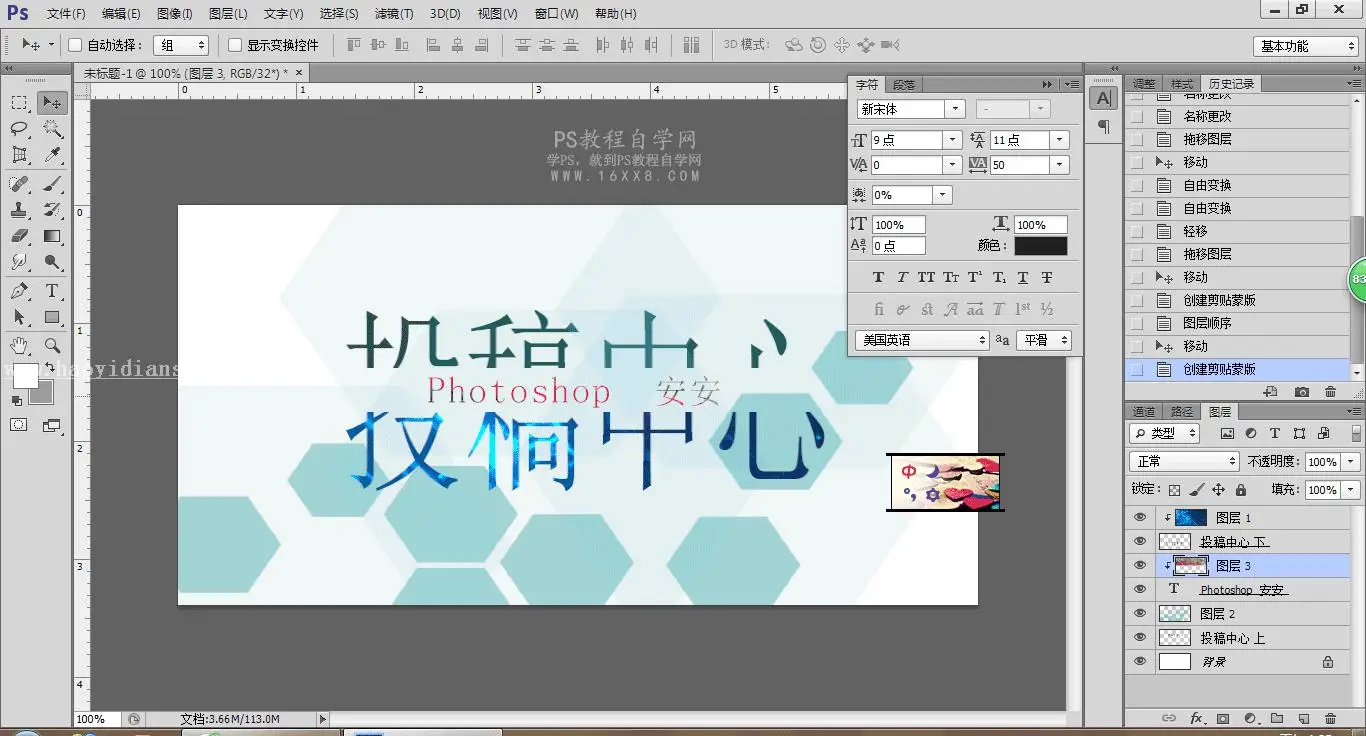Click the foreground color swatch
This screenshot has height=736, width=1366.
click(x=25, y=376)
